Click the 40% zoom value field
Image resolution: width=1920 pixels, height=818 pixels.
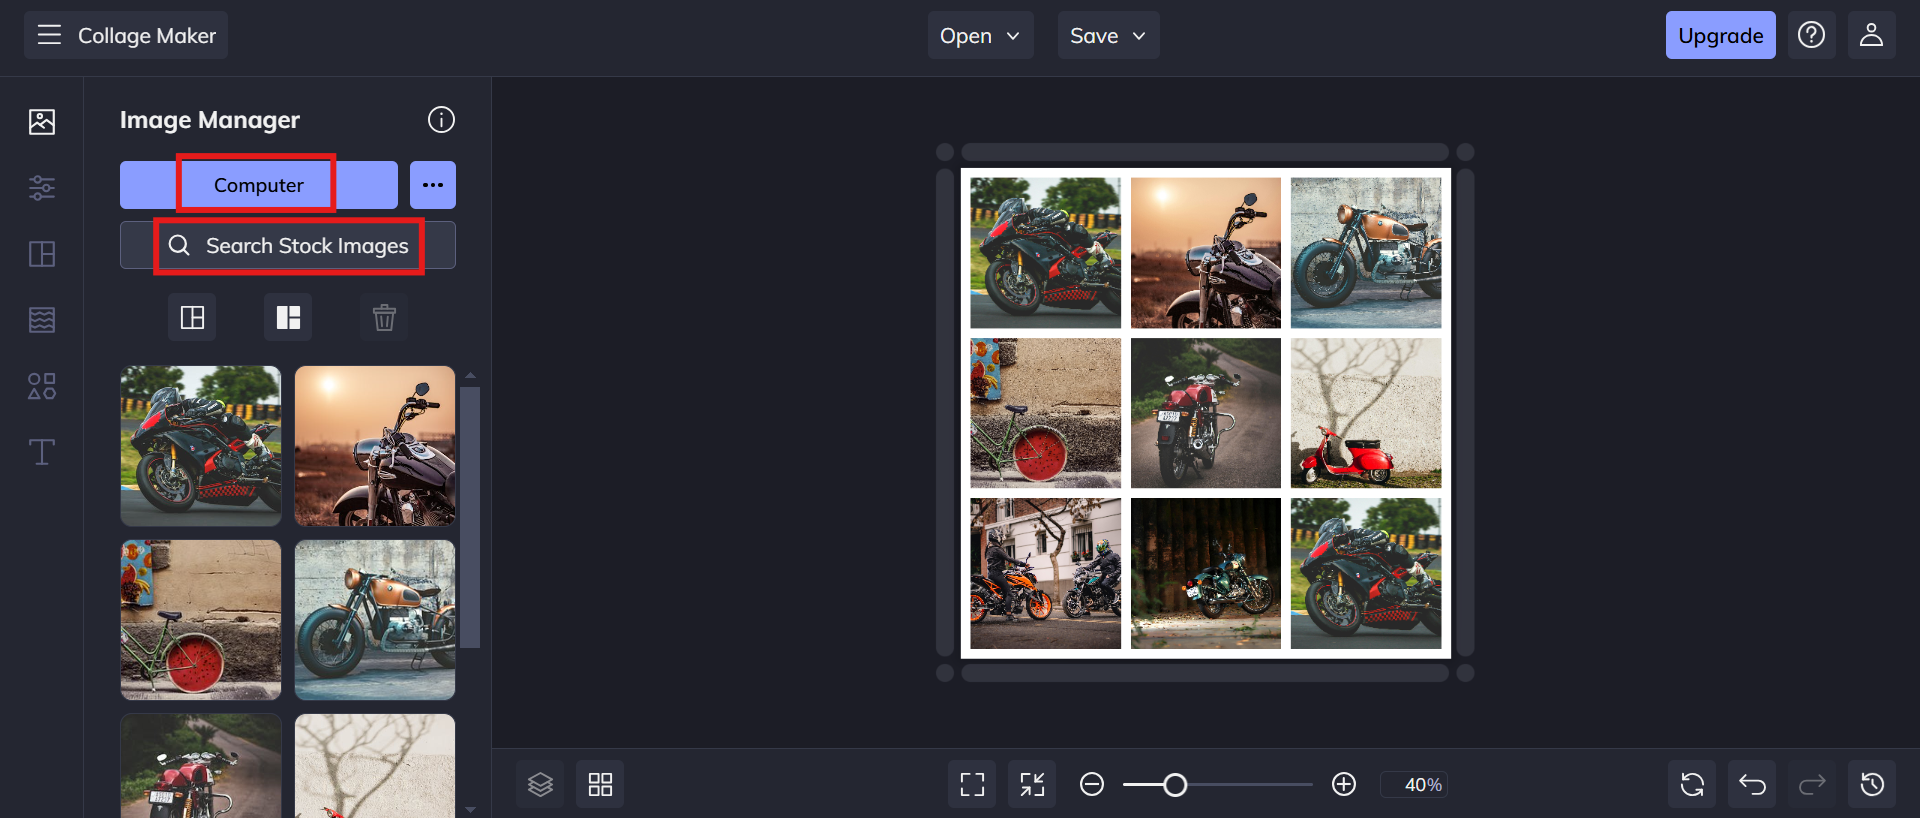point(1414,785)
